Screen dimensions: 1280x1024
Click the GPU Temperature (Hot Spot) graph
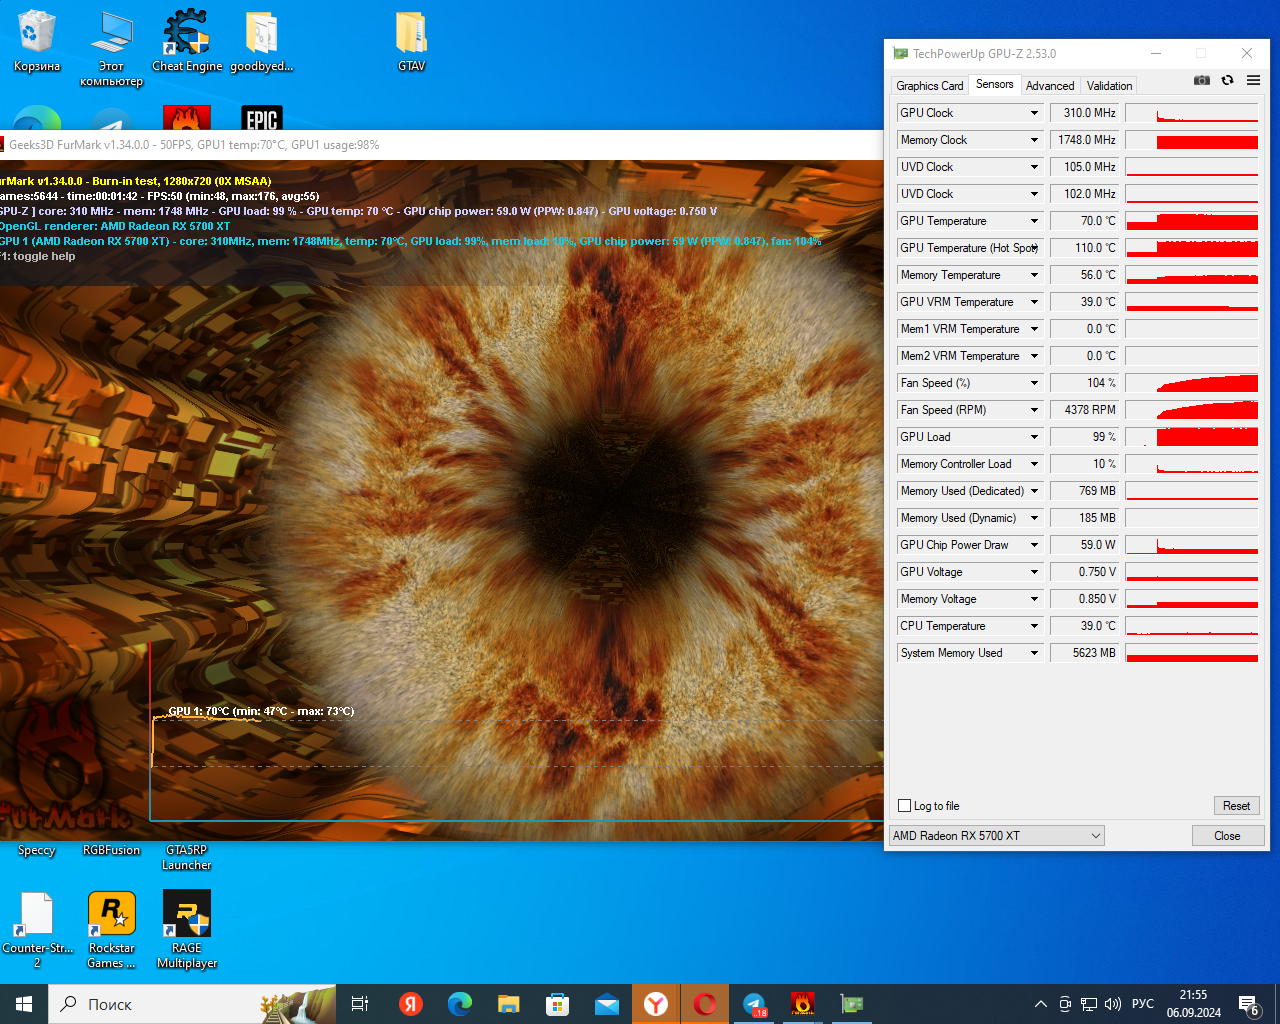pos(1192,248)
